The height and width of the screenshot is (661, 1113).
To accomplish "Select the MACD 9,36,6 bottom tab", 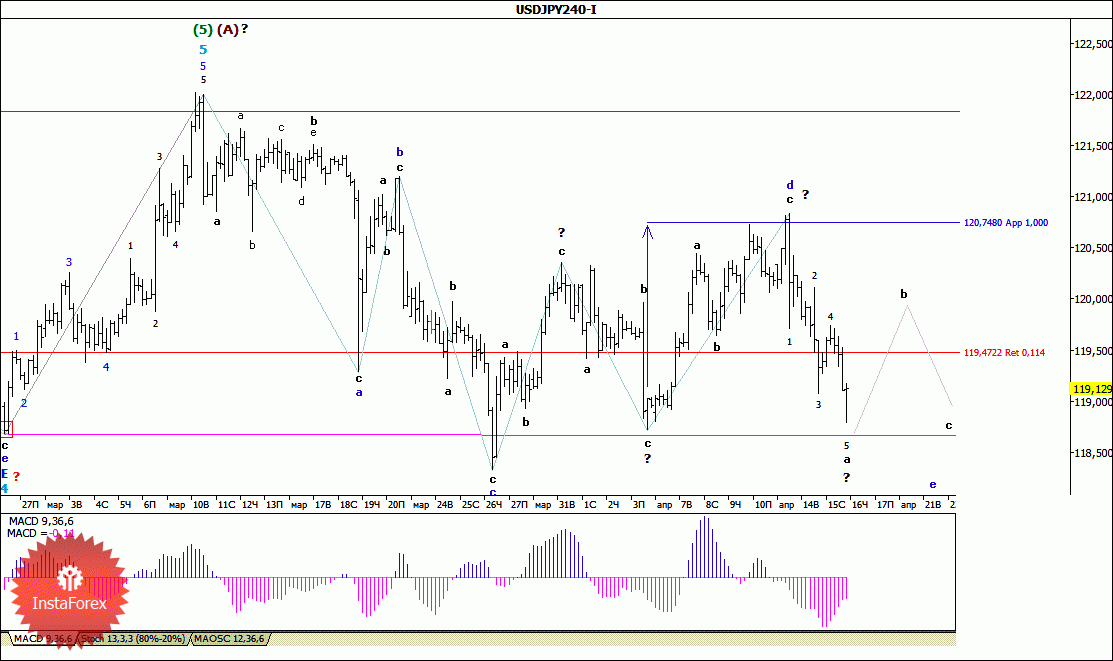I will pos(43,639).
